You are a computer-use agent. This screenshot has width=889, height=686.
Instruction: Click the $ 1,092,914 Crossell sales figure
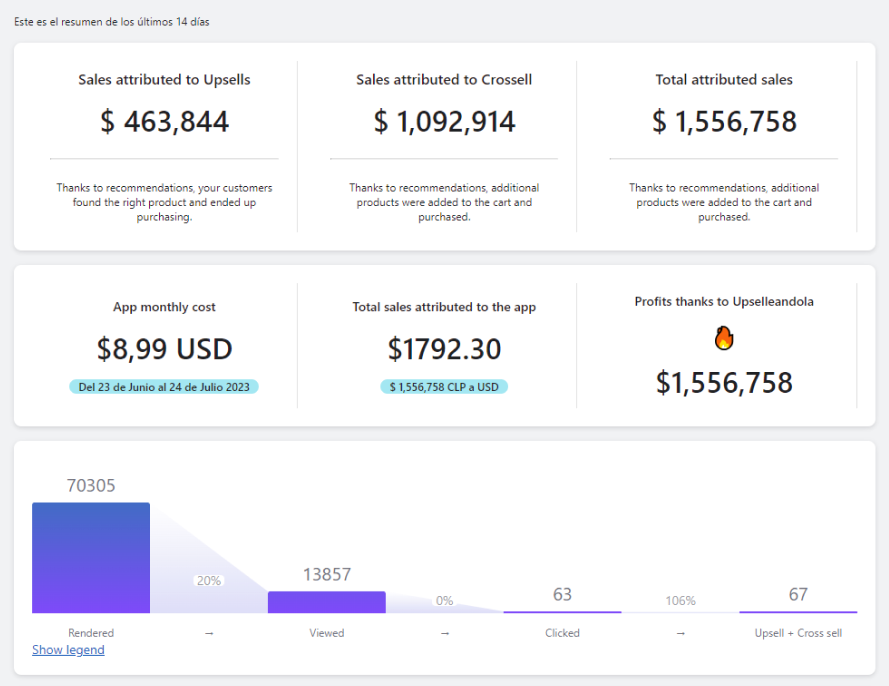click(x=444, y=122)
